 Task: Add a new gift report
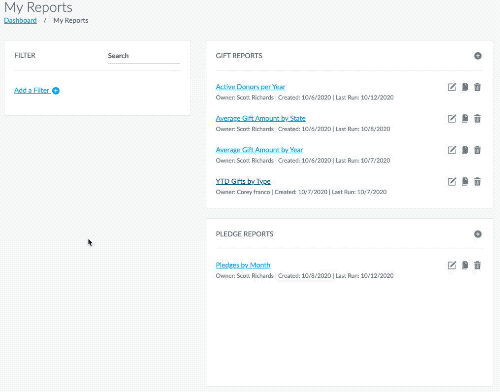478,56
